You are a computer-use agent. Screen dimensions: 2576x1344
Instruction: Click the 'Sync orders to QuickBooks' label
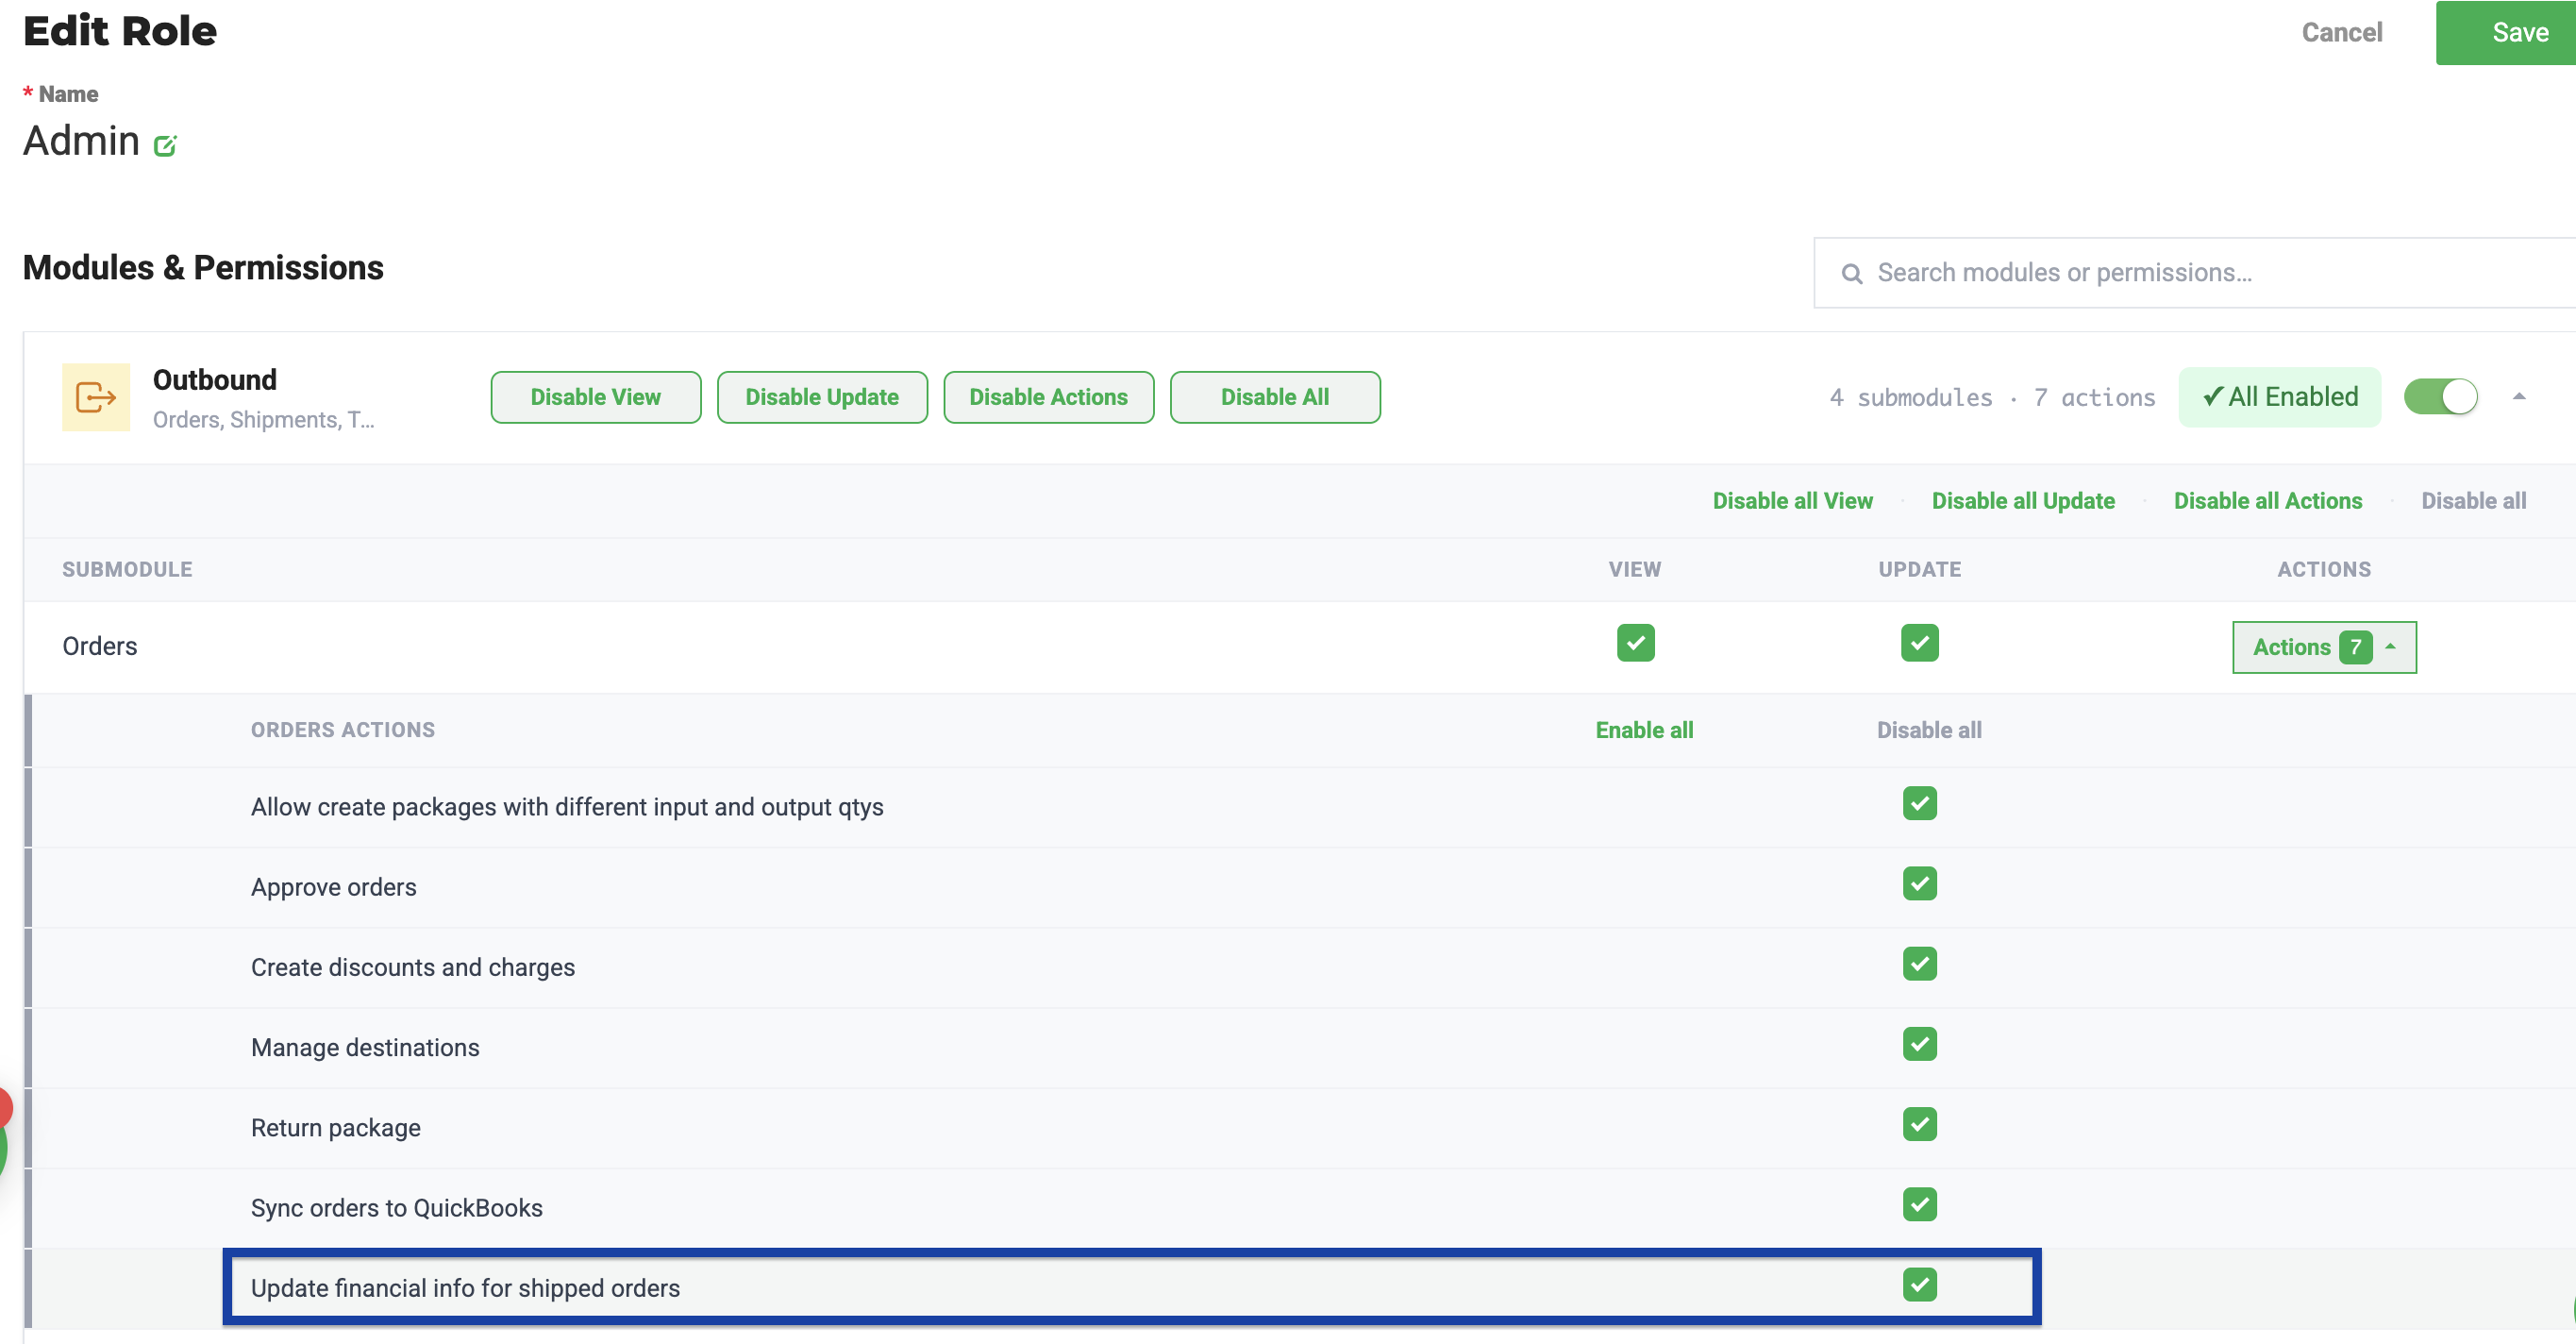(x=397, y=1208)
